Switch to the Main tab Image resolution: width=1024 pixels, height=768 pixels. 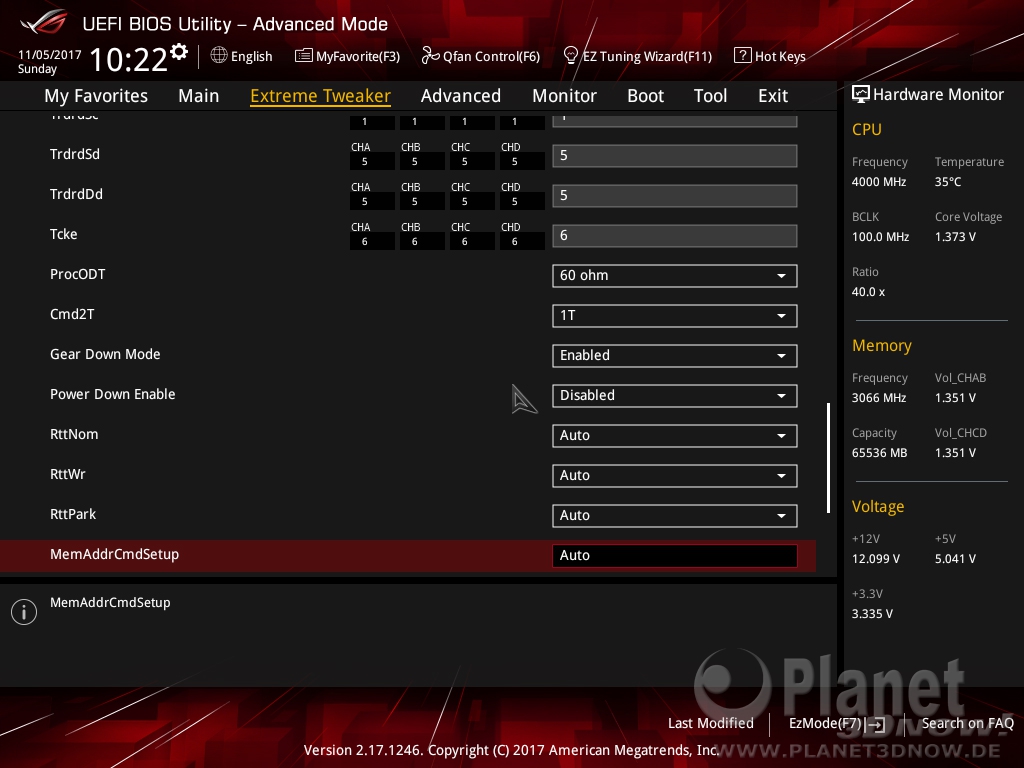click(x=199, y=96)
